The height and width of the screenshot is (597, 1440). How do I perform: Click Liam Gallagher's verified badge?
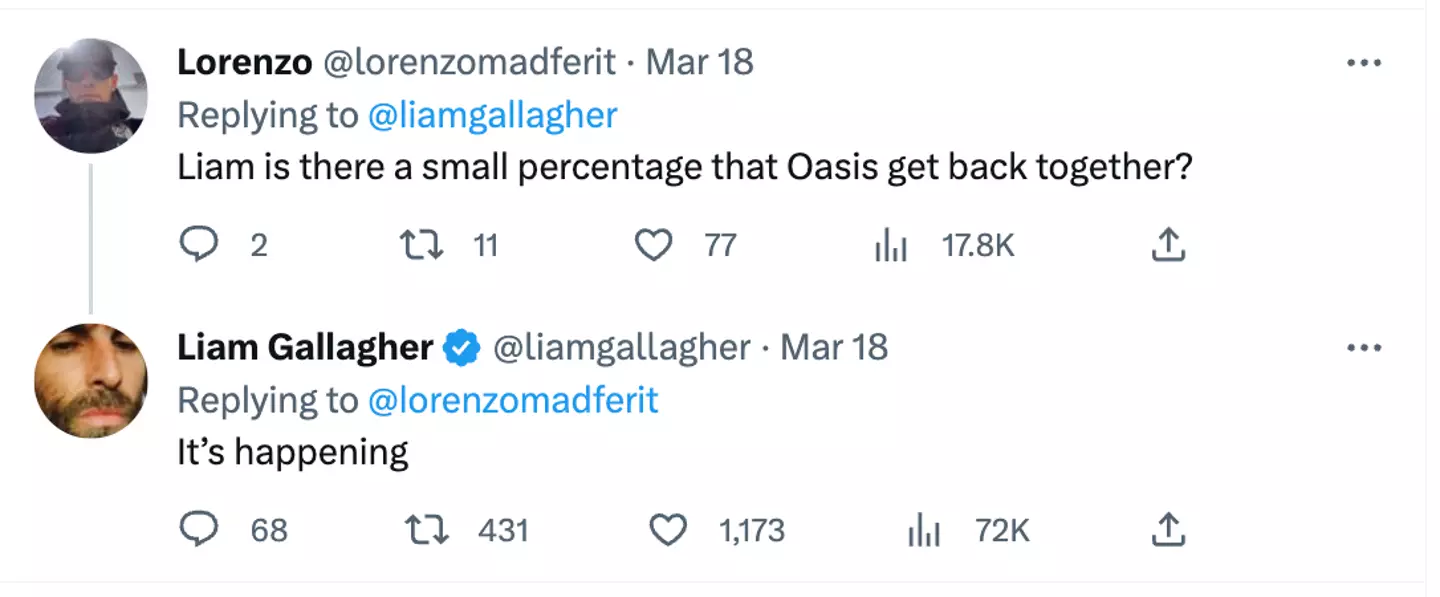(x=460, y=347)
